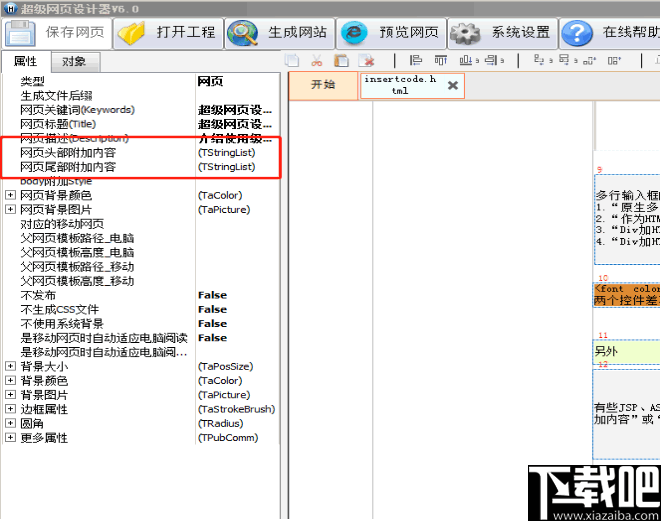Expand the 网页背景图片 property
The image size is (663, 521).
tap(10, 209)
